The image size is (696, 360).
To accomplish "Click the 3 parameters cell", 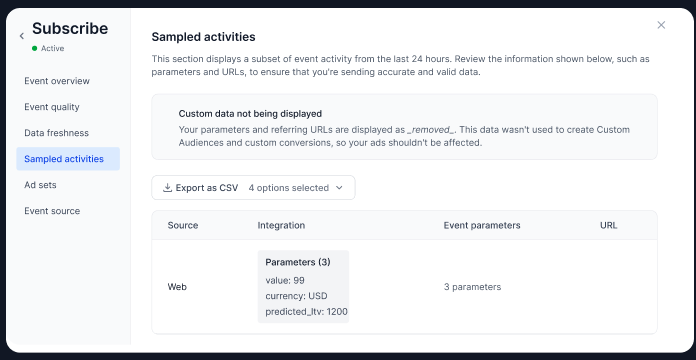I will point(472,287).
